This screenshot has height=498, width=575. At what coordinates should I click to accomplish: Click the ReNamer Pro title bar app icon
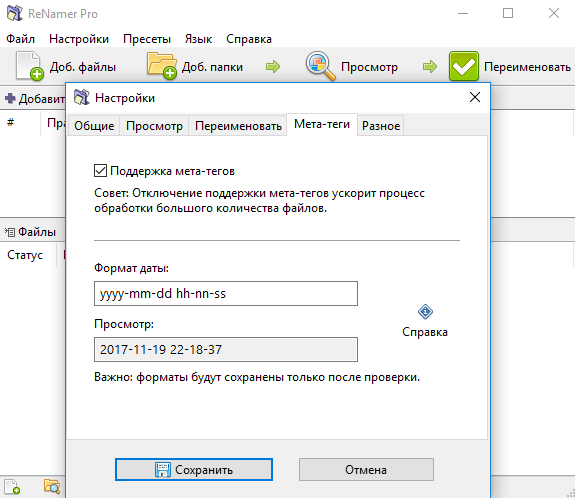(x=14, y=14)
